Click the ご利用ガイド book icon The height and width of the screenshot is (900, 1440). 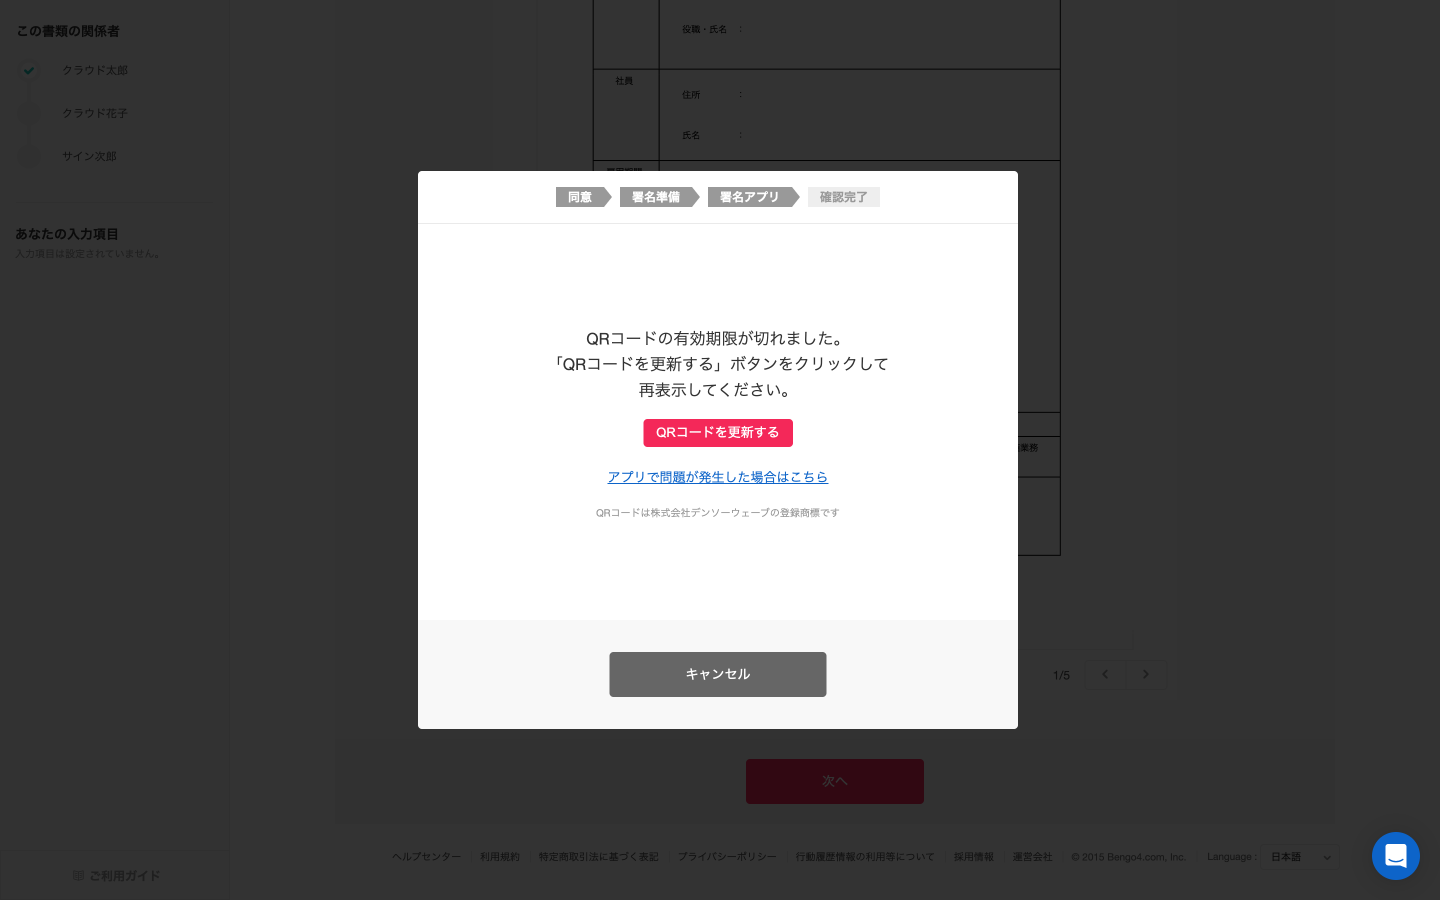pyautogui.click(x=78, y=875)
